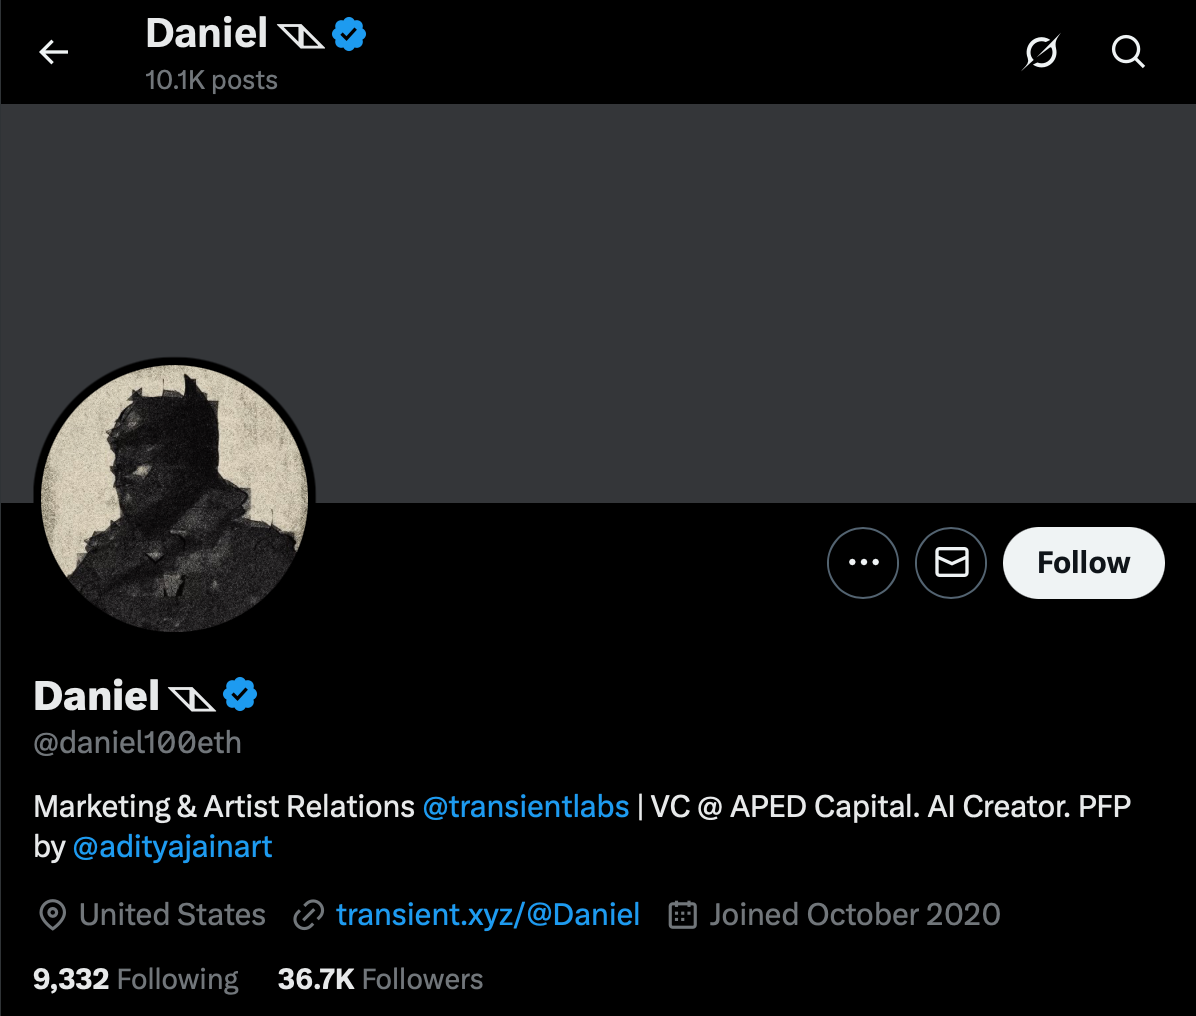This screenshot has width=1196, height=1016.
Task: Click the blue verified badge beside Daniel
Action: [239, 694]
